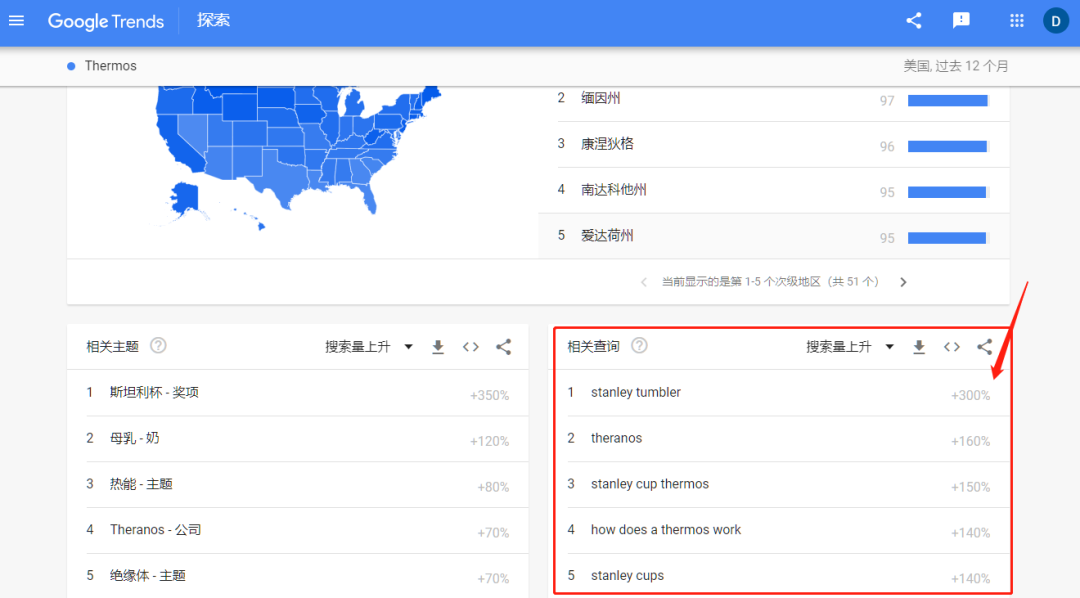The height and width of the screenshot is (598, 1080).
Task: Click the download icon on 相关主题 panel
Action: coord(437,346)
